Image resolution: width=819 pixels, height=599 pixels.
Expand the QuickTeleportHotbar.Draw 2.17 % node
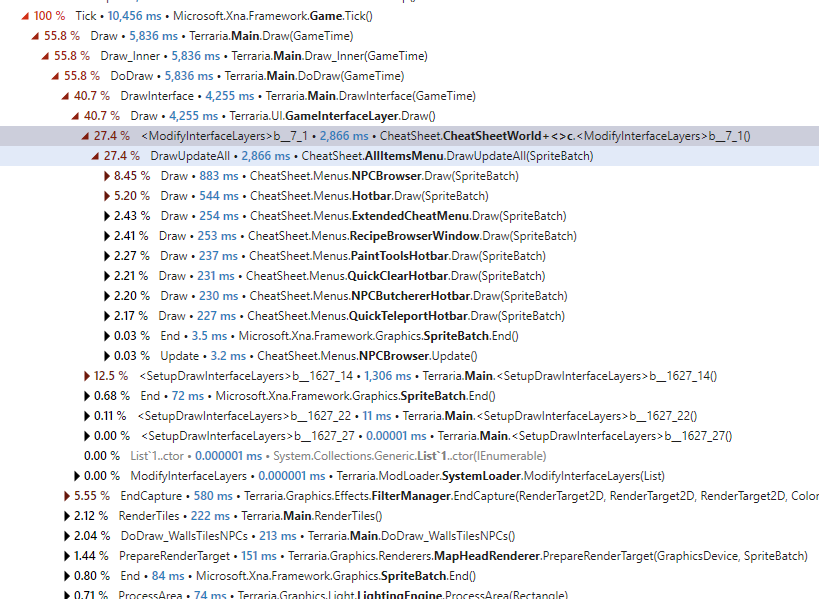pyautogui.click(x=107, y=316)
